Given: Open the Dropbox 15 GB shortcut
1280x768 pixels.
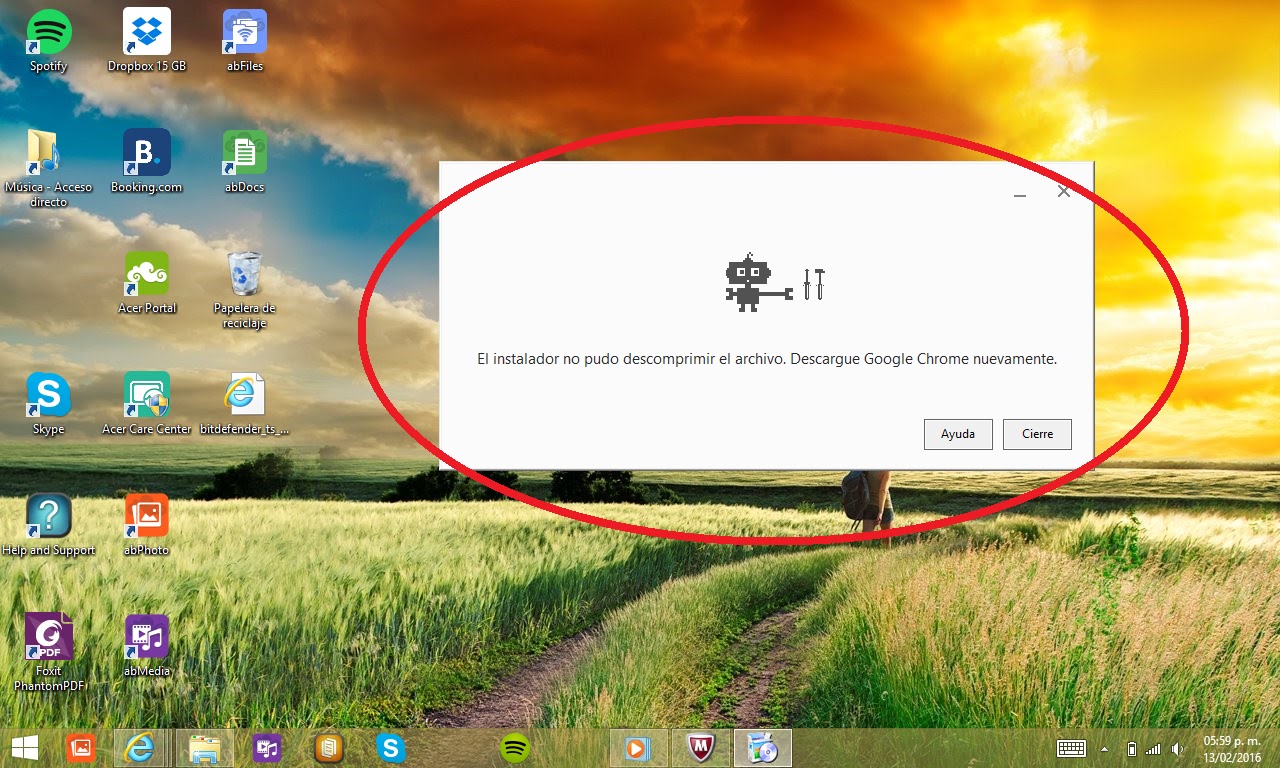Looking at the screenshot, I should (x=147, y=41).
